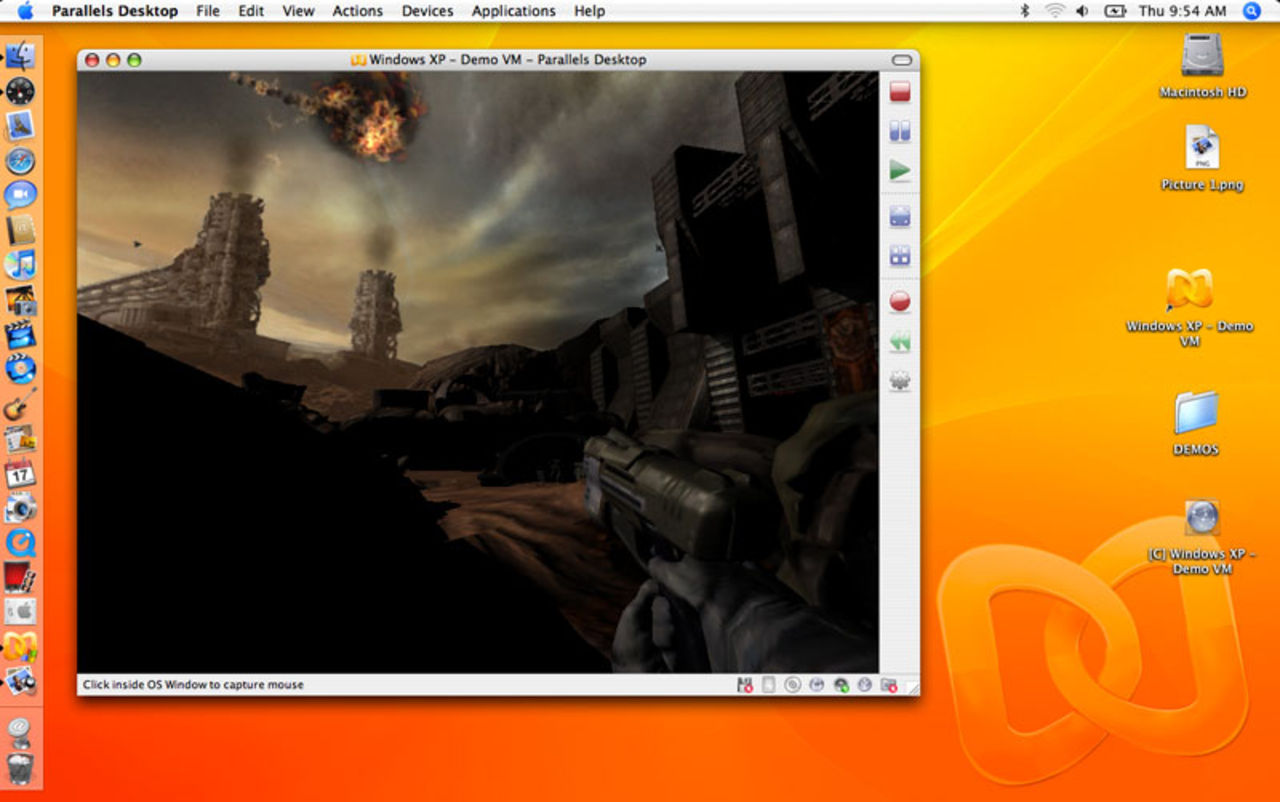
Task: Toggle OS window view mode
Action: 899,255
